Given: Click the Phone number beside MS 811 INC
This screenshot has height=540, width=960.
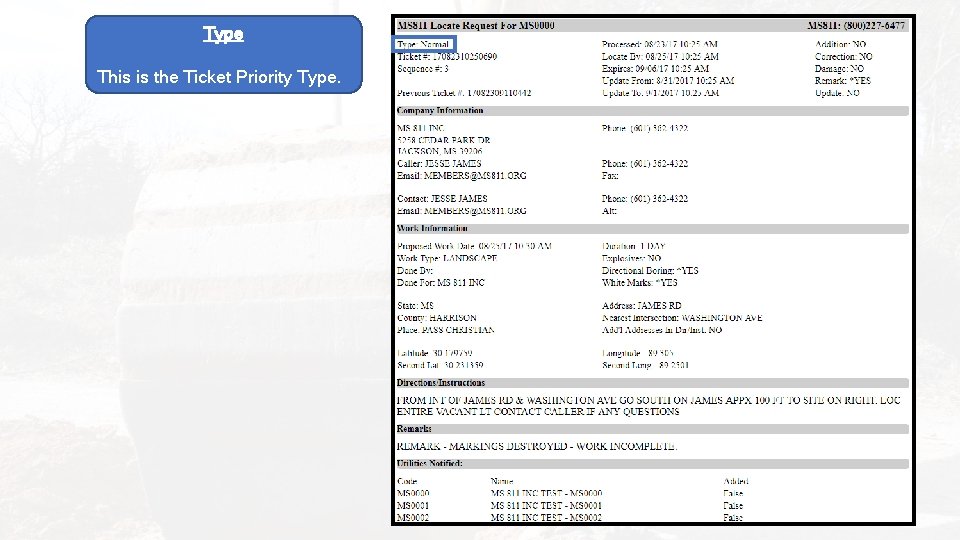Looking at the screenshot, I should coord(645,129).
